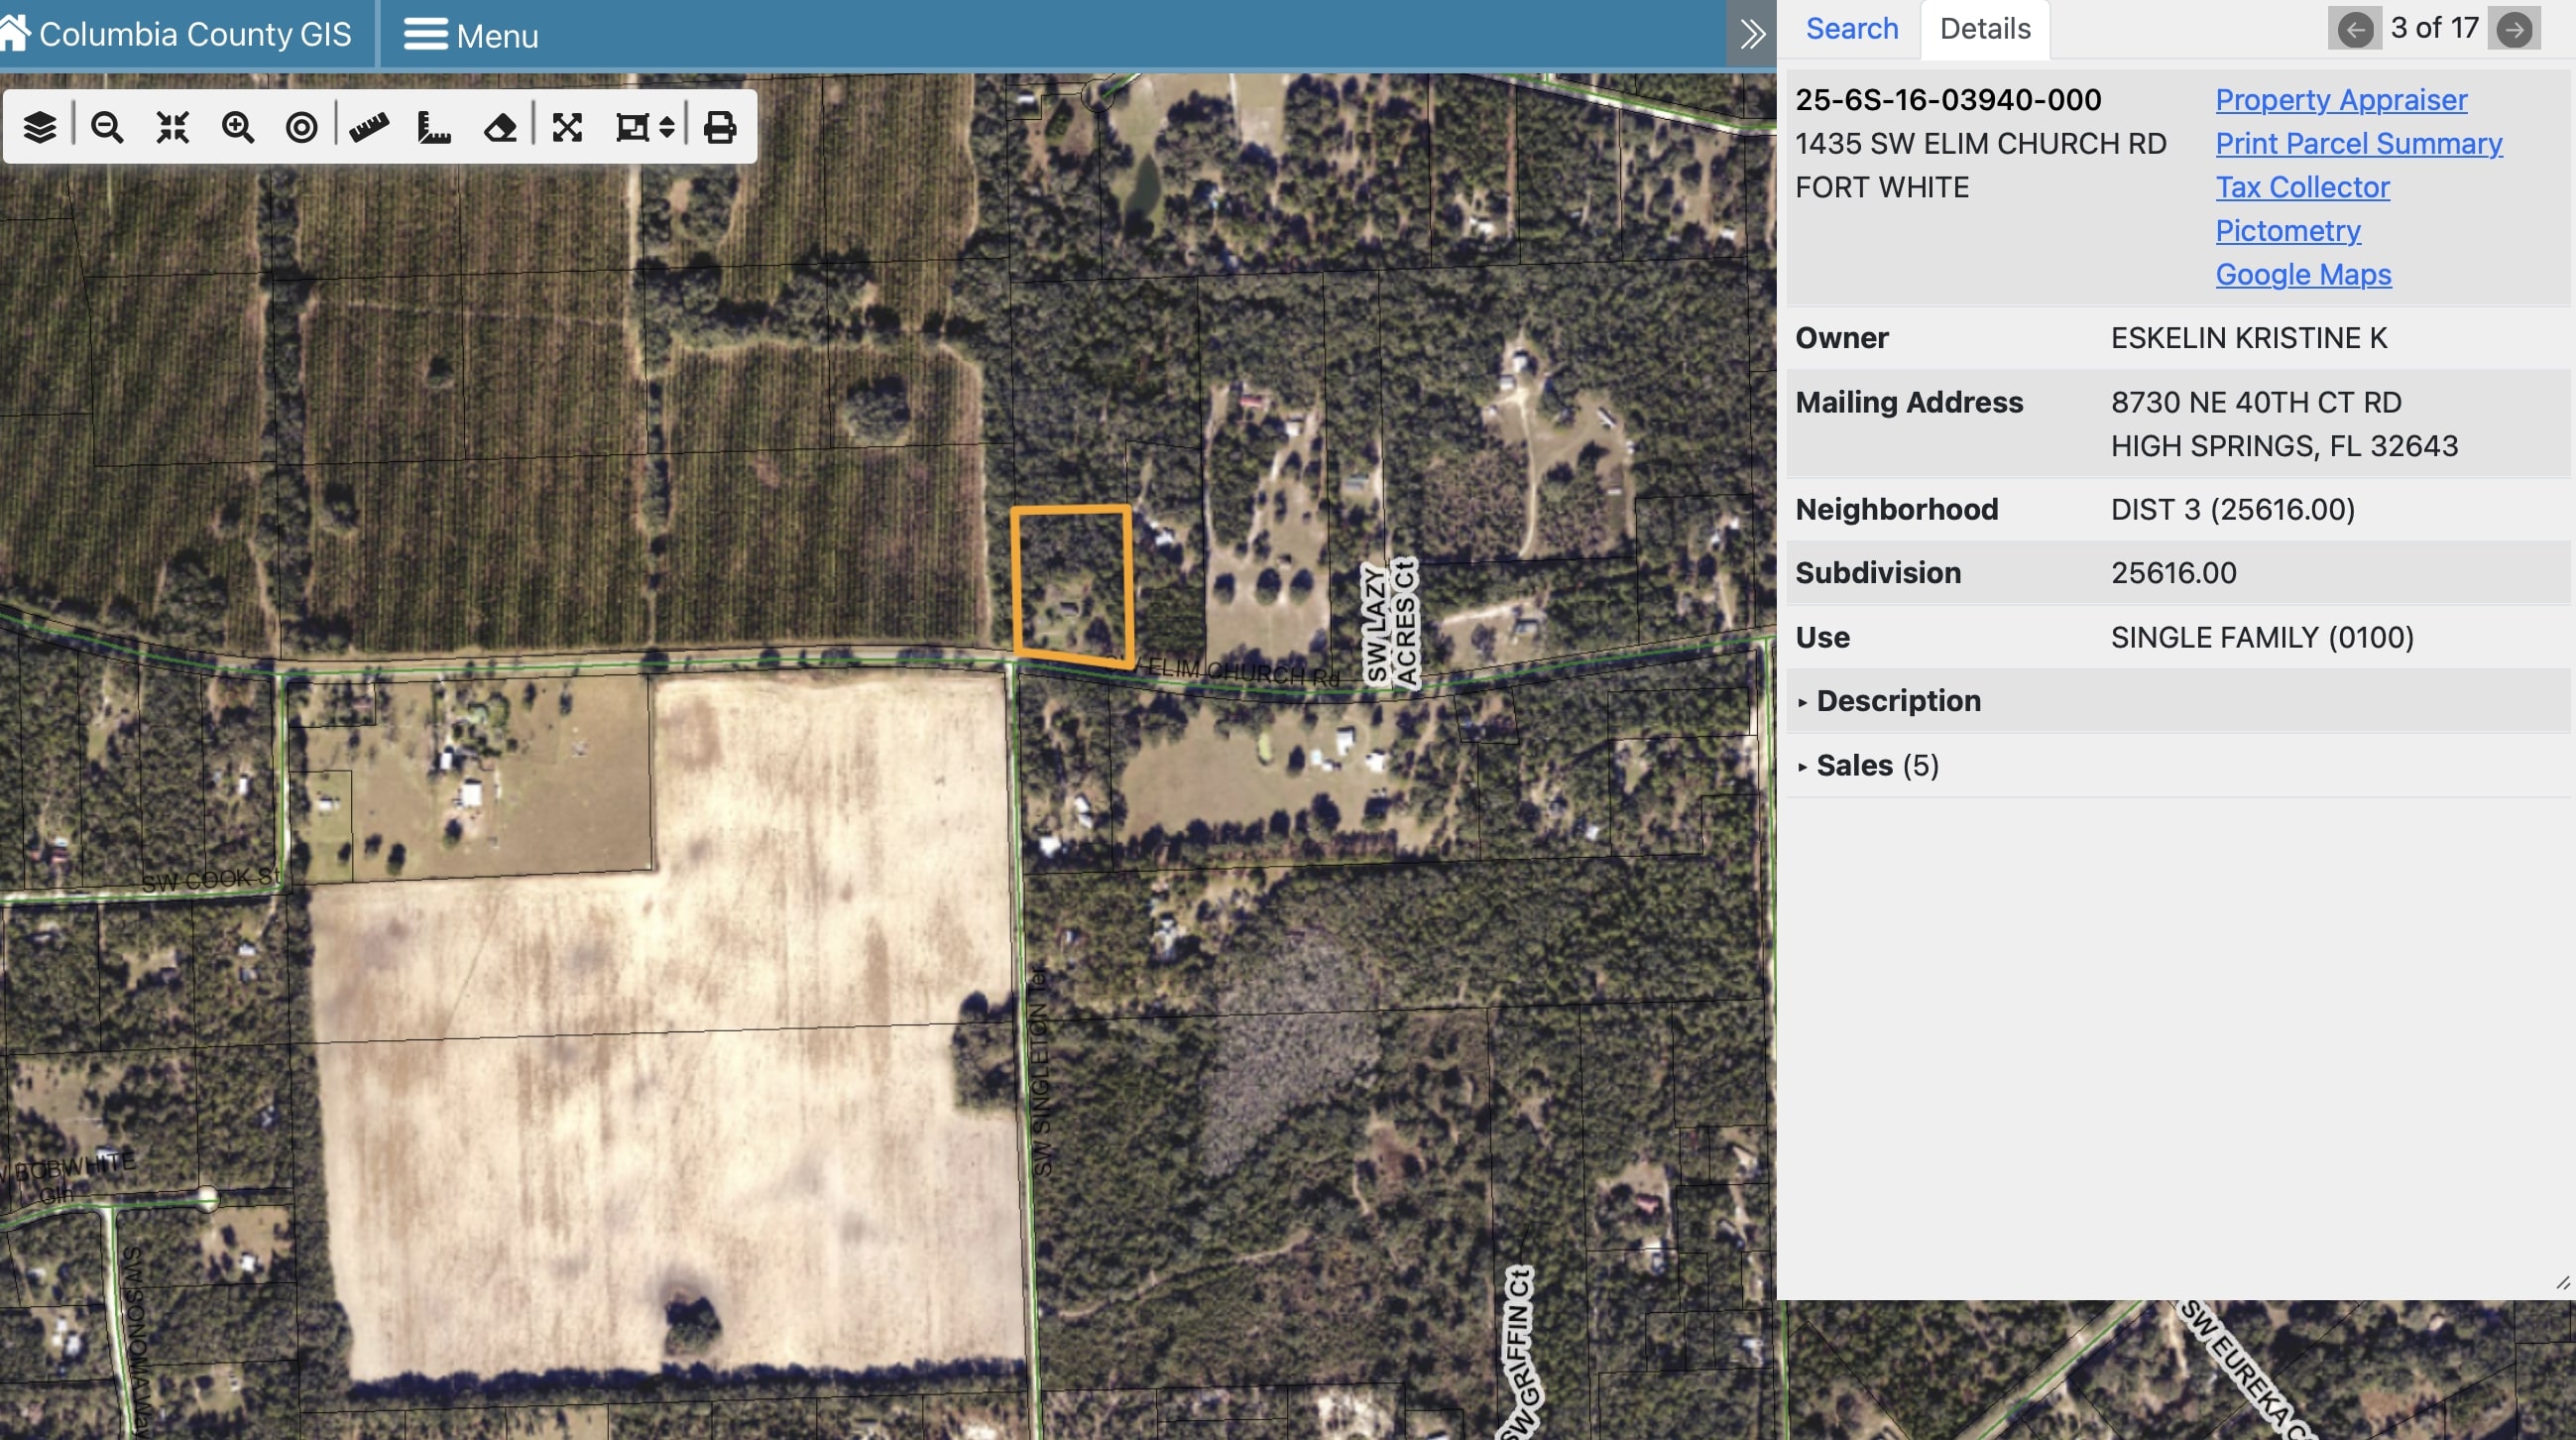
Task: Click the highlighted orange parcel on map
Action: [1071, 583]
